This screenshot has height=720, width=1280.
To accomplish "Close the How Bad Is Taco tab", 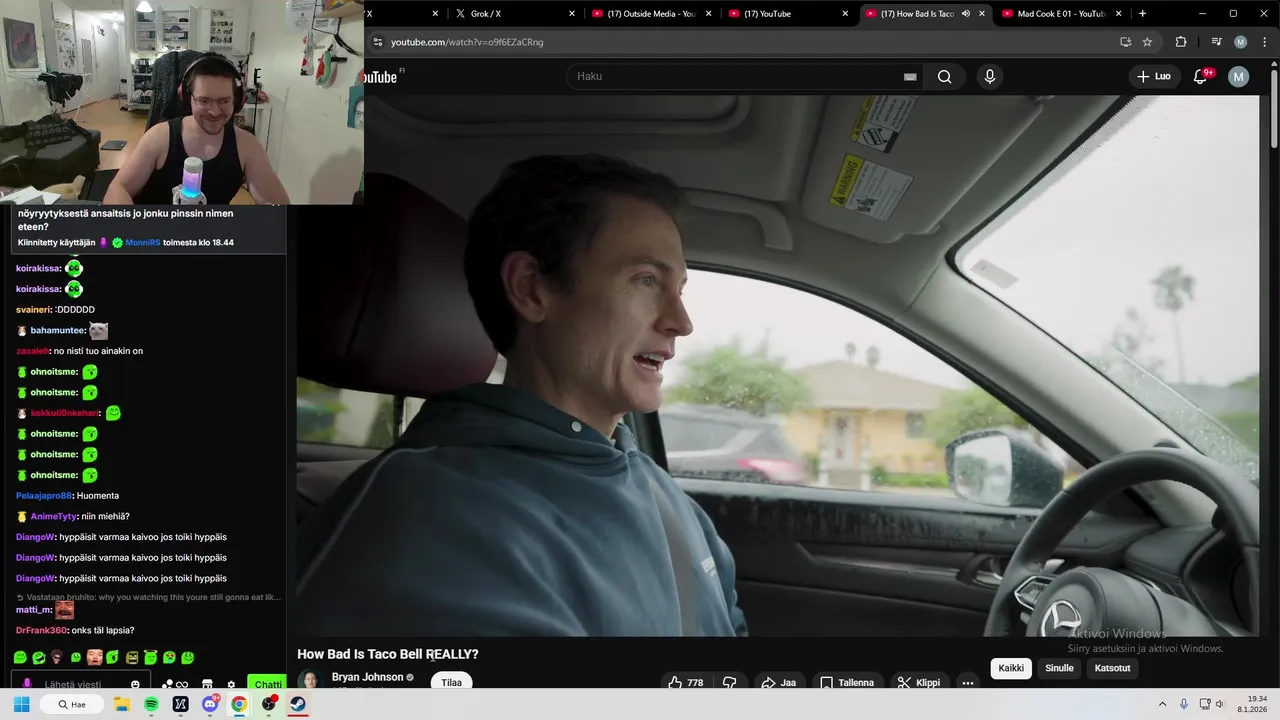I will pos(982,14).
